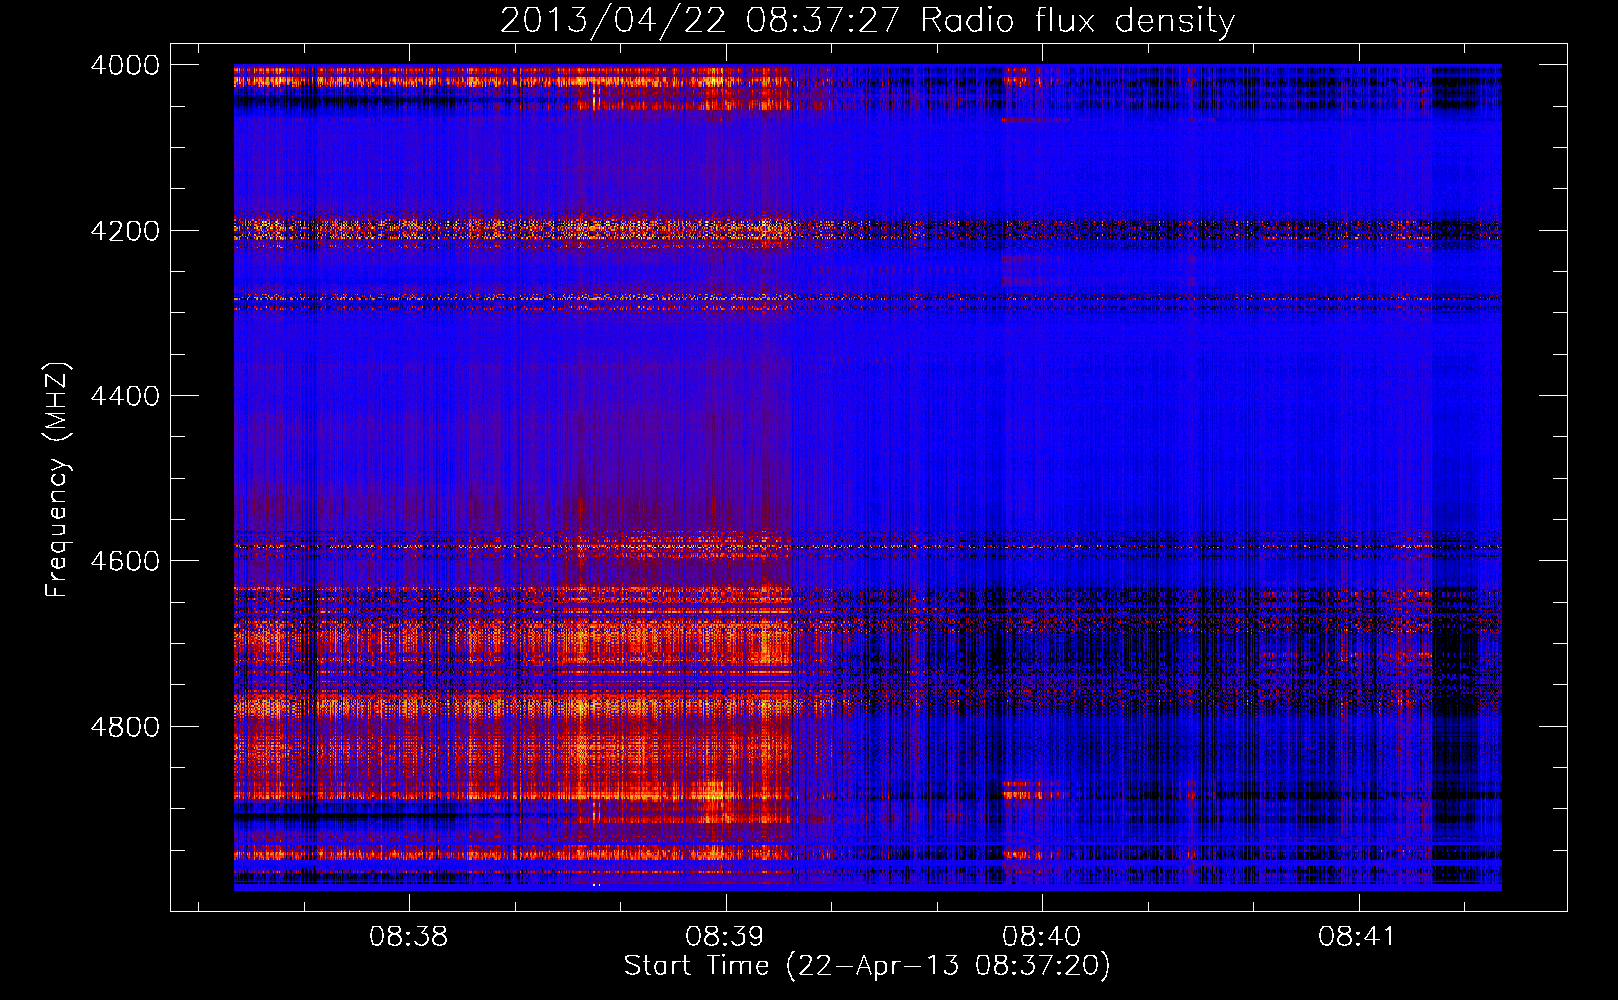Click the '4800' frequency axis label
The height and width of the screenshot is (1000, 1618).
pyautogui.click(x=125, y=727)
